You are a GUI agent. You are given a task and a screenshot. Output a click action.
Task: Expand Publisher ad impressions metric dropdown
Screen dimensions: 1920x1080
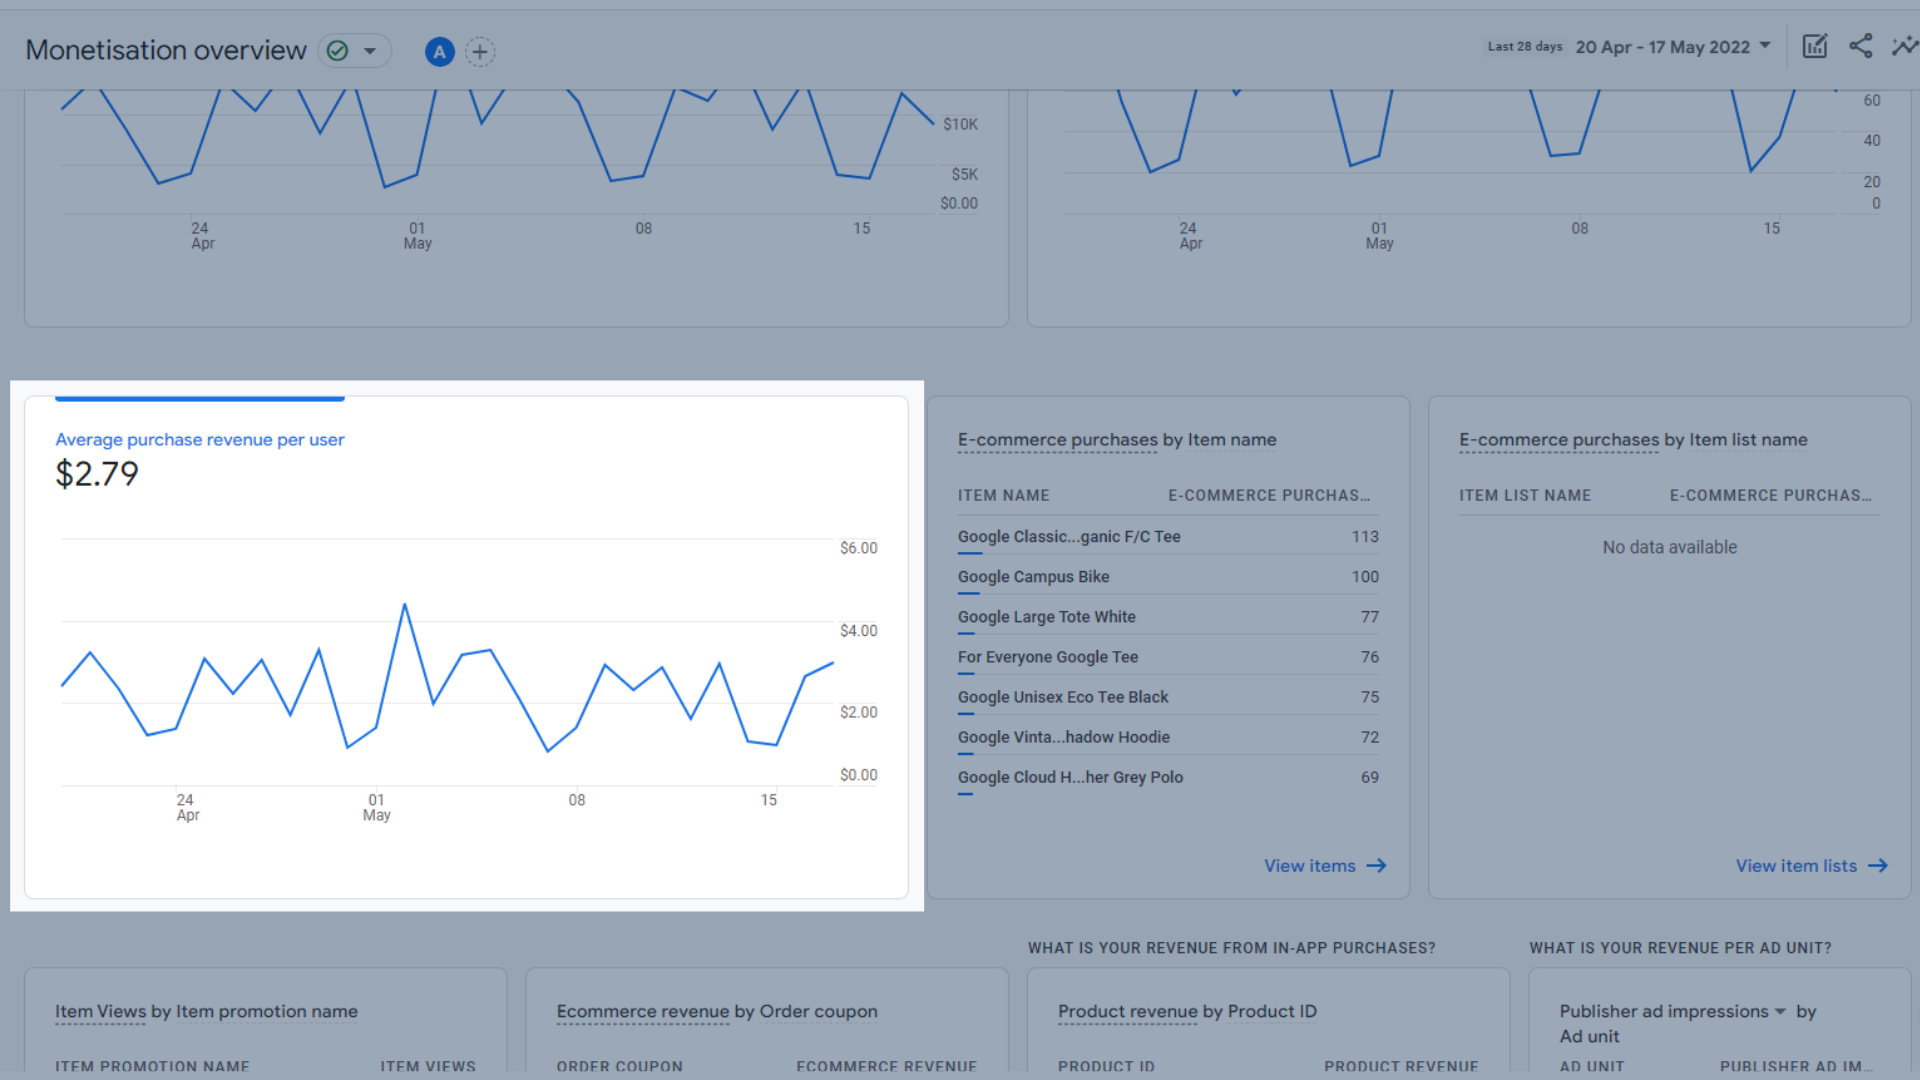1780,1012
